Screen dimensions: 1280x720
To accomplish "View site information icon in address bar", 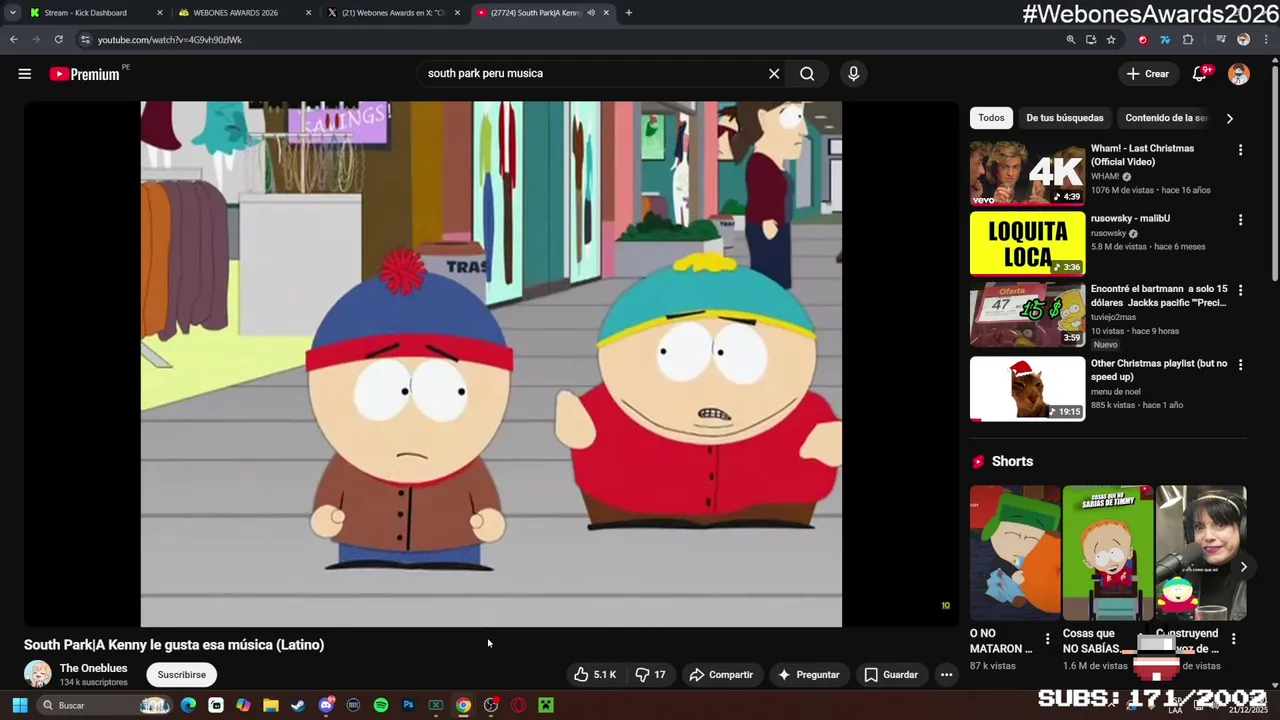I will (x=85, y=40).
